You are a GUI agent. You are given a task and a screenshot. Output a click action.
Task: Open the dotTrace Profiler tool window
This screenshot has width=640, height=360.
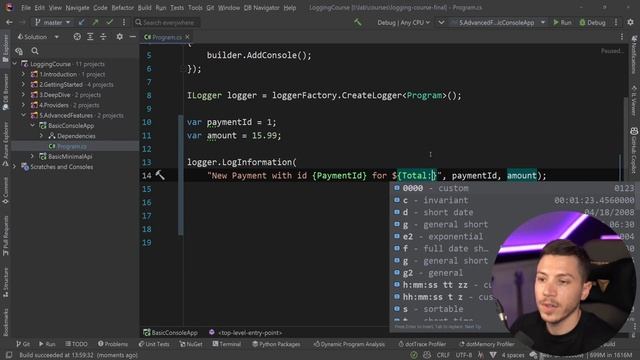click(422, 344)
